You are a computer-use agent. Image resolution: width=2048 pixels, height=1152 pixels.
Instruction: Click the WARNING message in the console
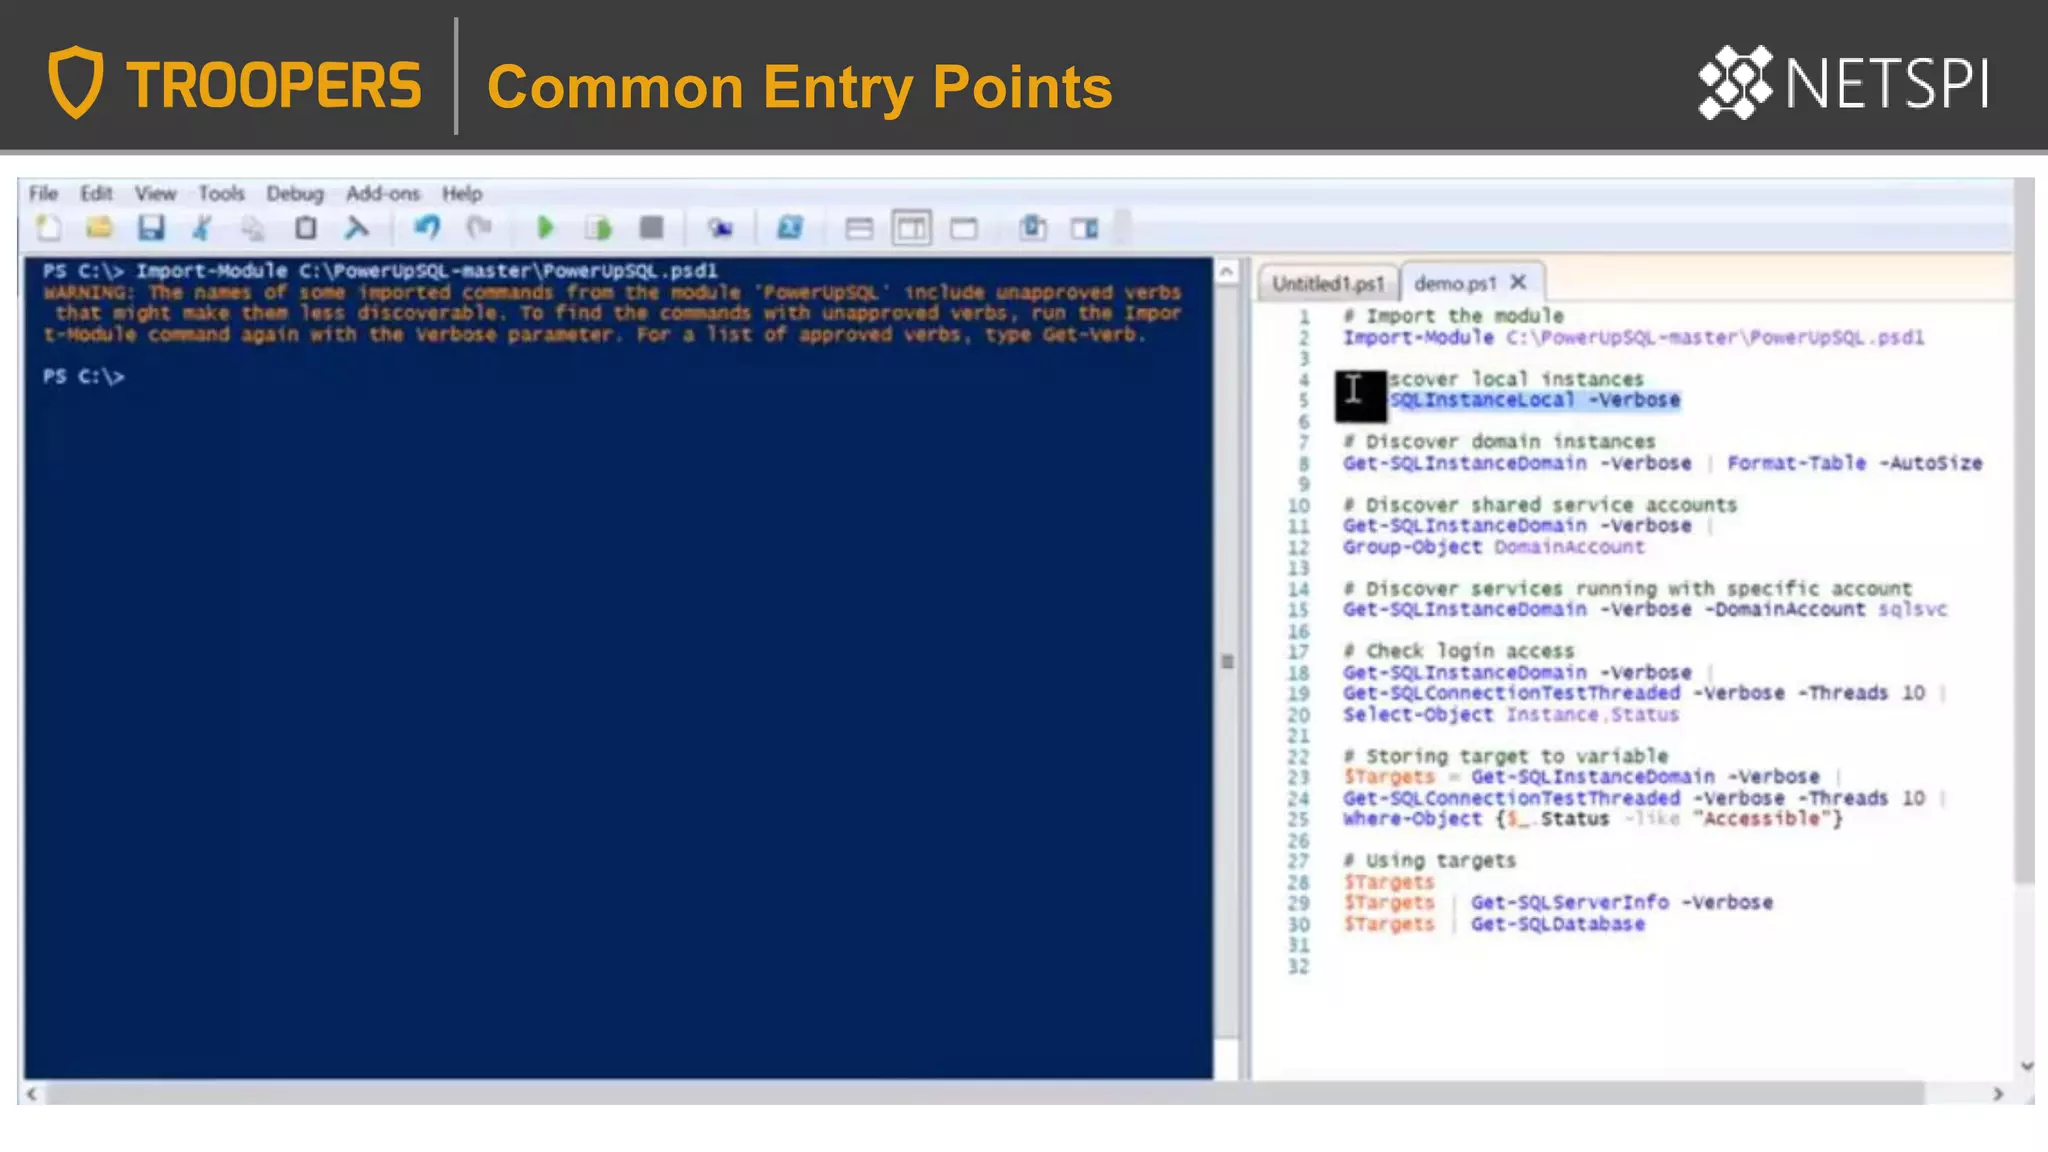(x=612, y=314)
